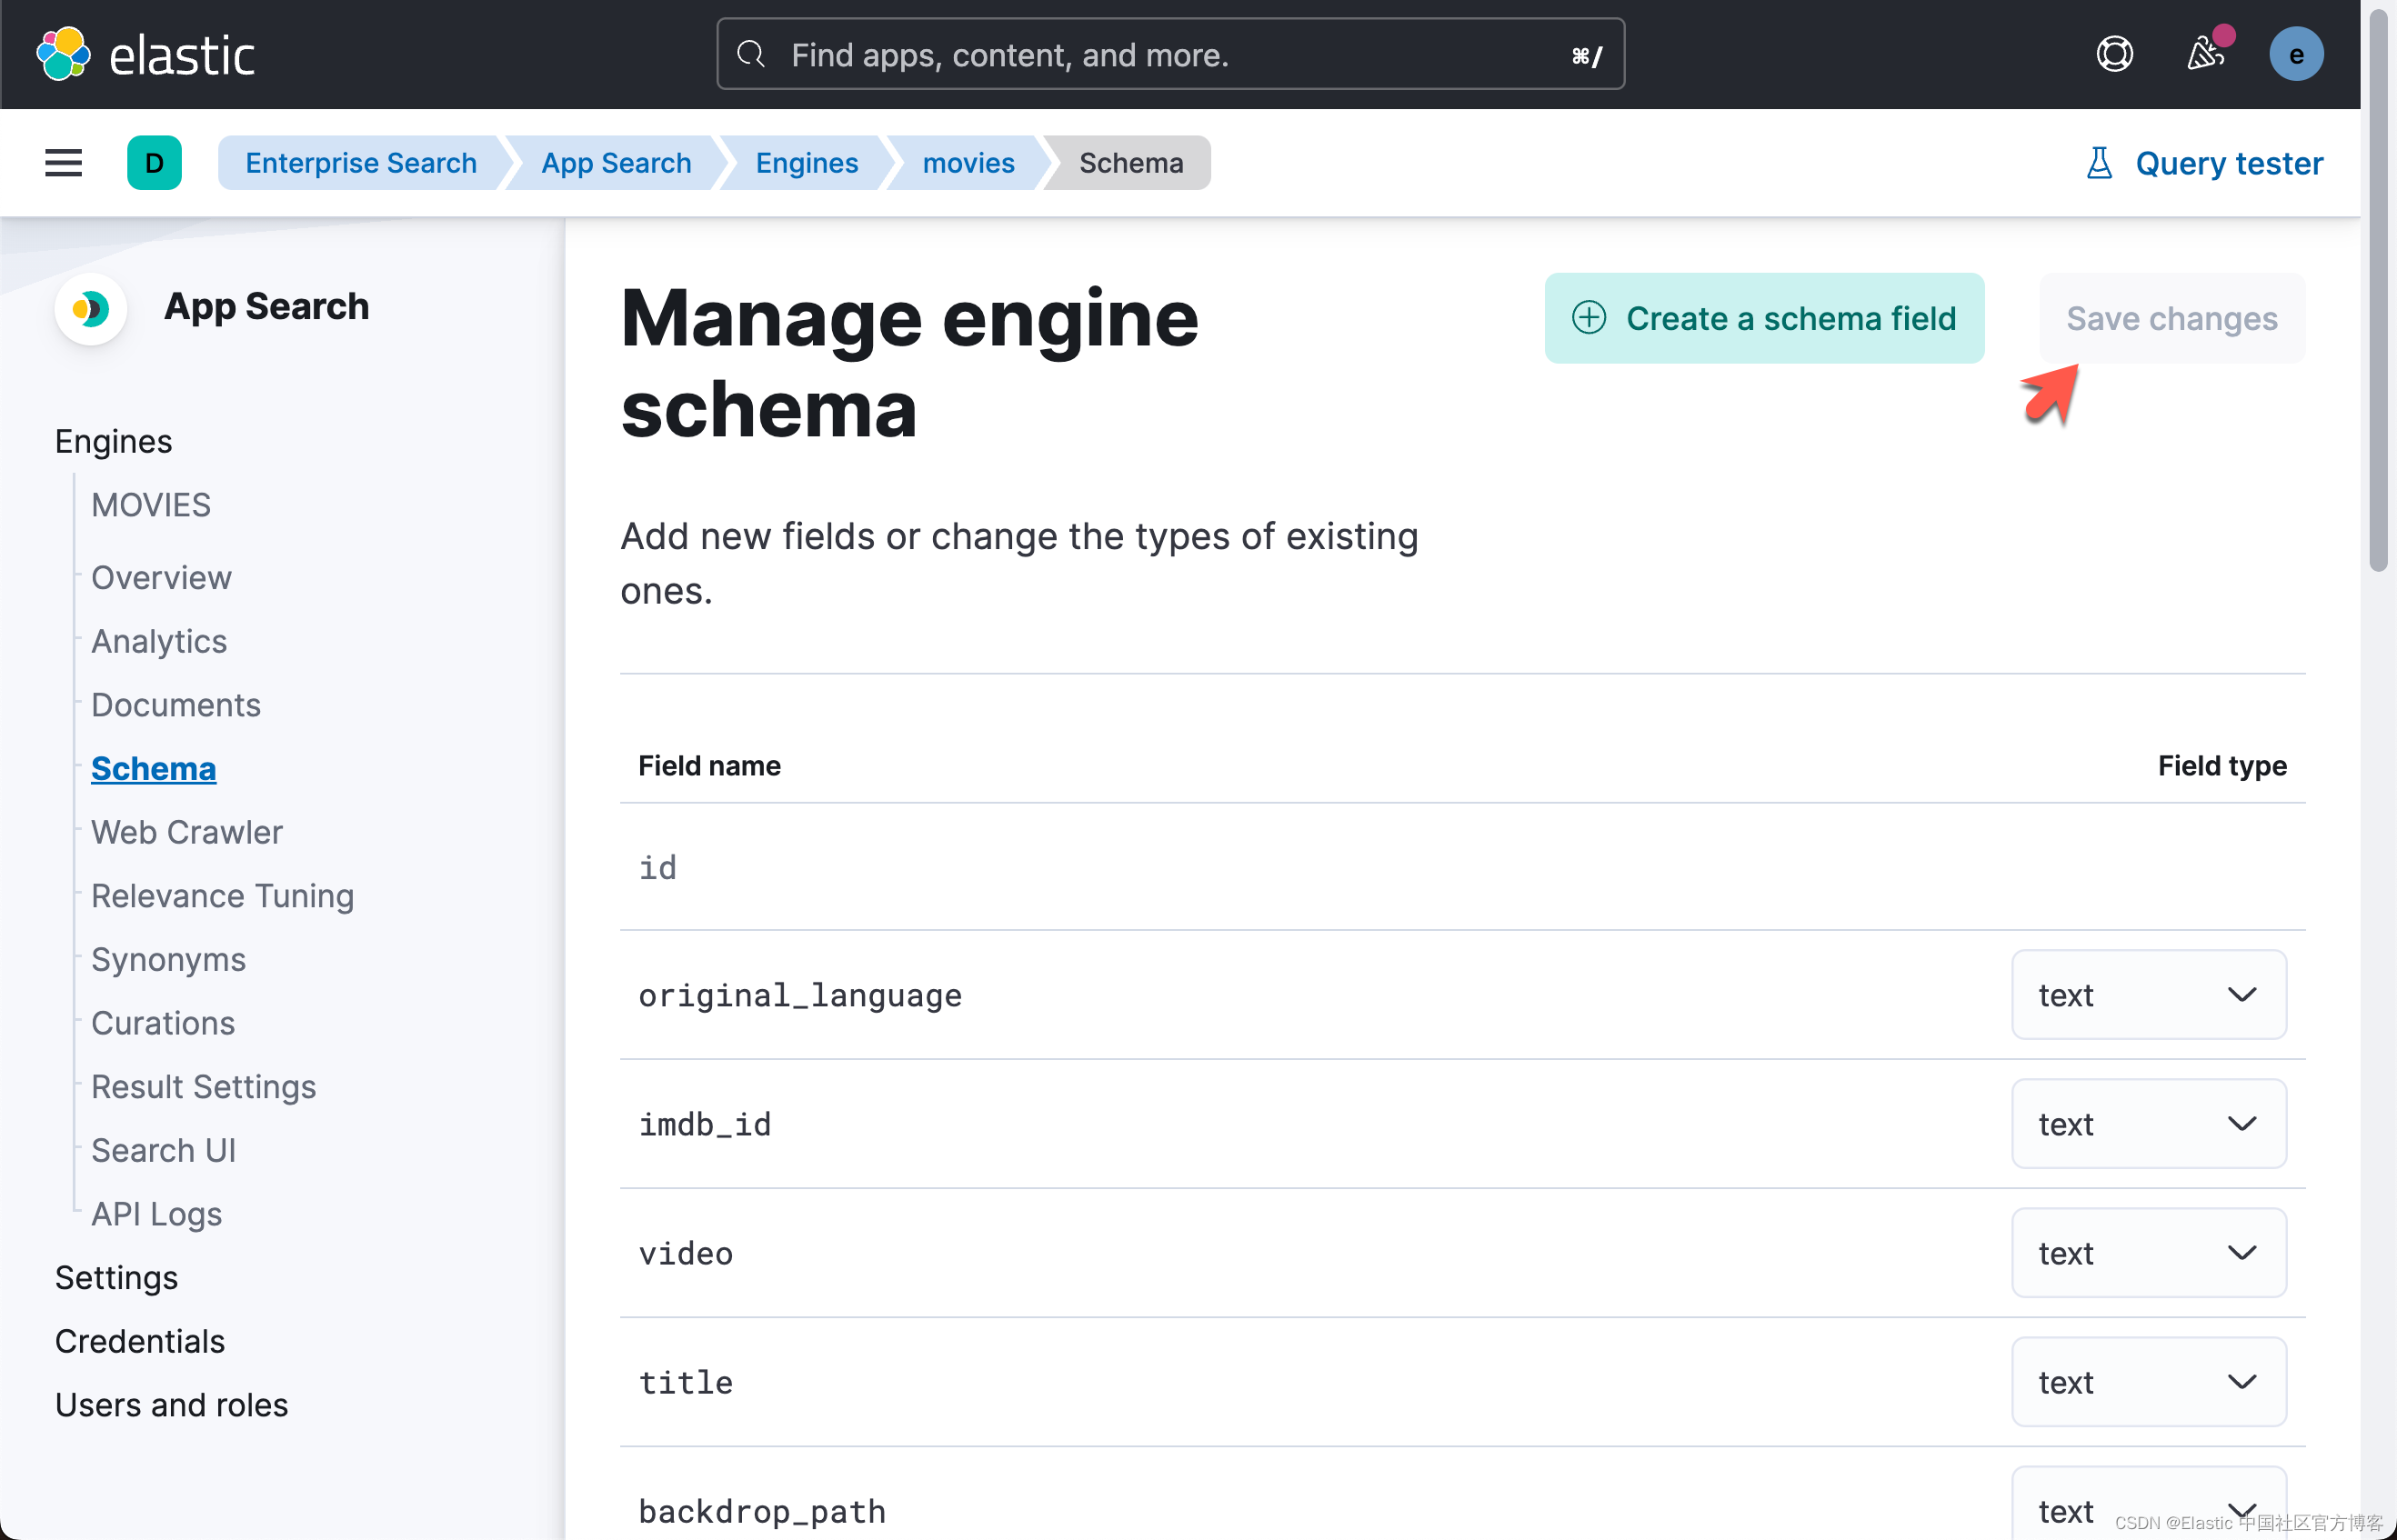Image resolution: width=2397 pixels, height=1540 pixels.
Task: Click the title field name
Action: coord(685,1382)
